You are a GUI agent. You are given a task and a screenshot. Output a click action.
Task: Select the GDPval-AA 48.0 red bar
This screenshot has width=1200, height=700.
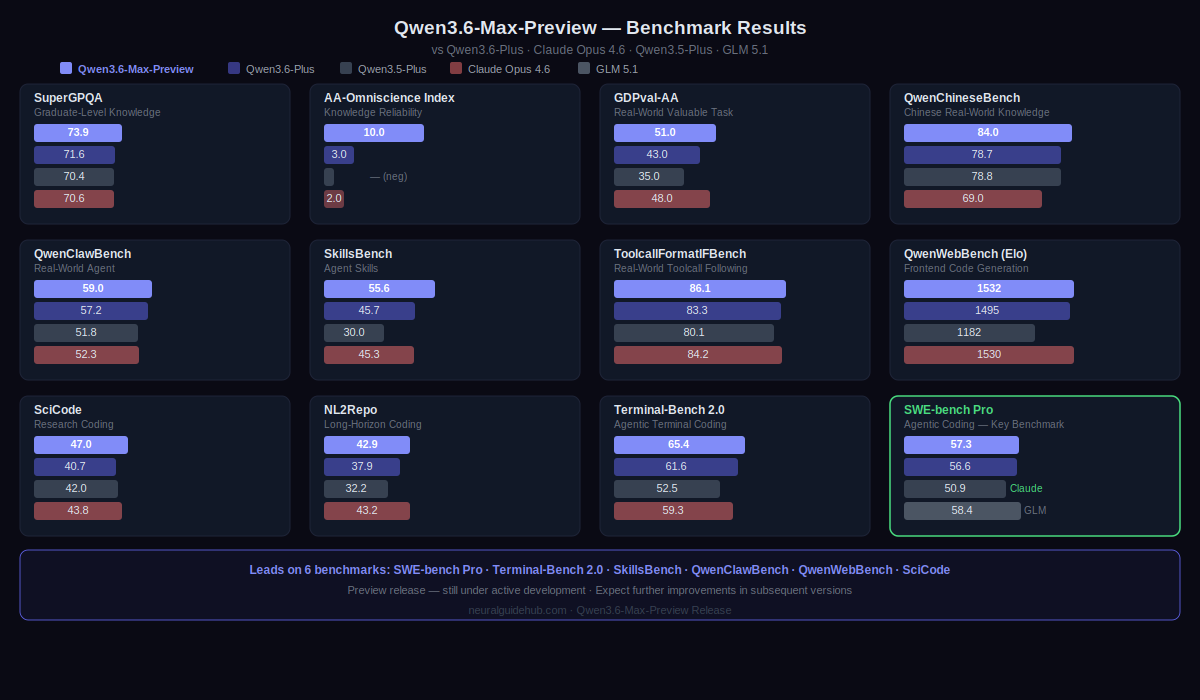tap(662, 199)
